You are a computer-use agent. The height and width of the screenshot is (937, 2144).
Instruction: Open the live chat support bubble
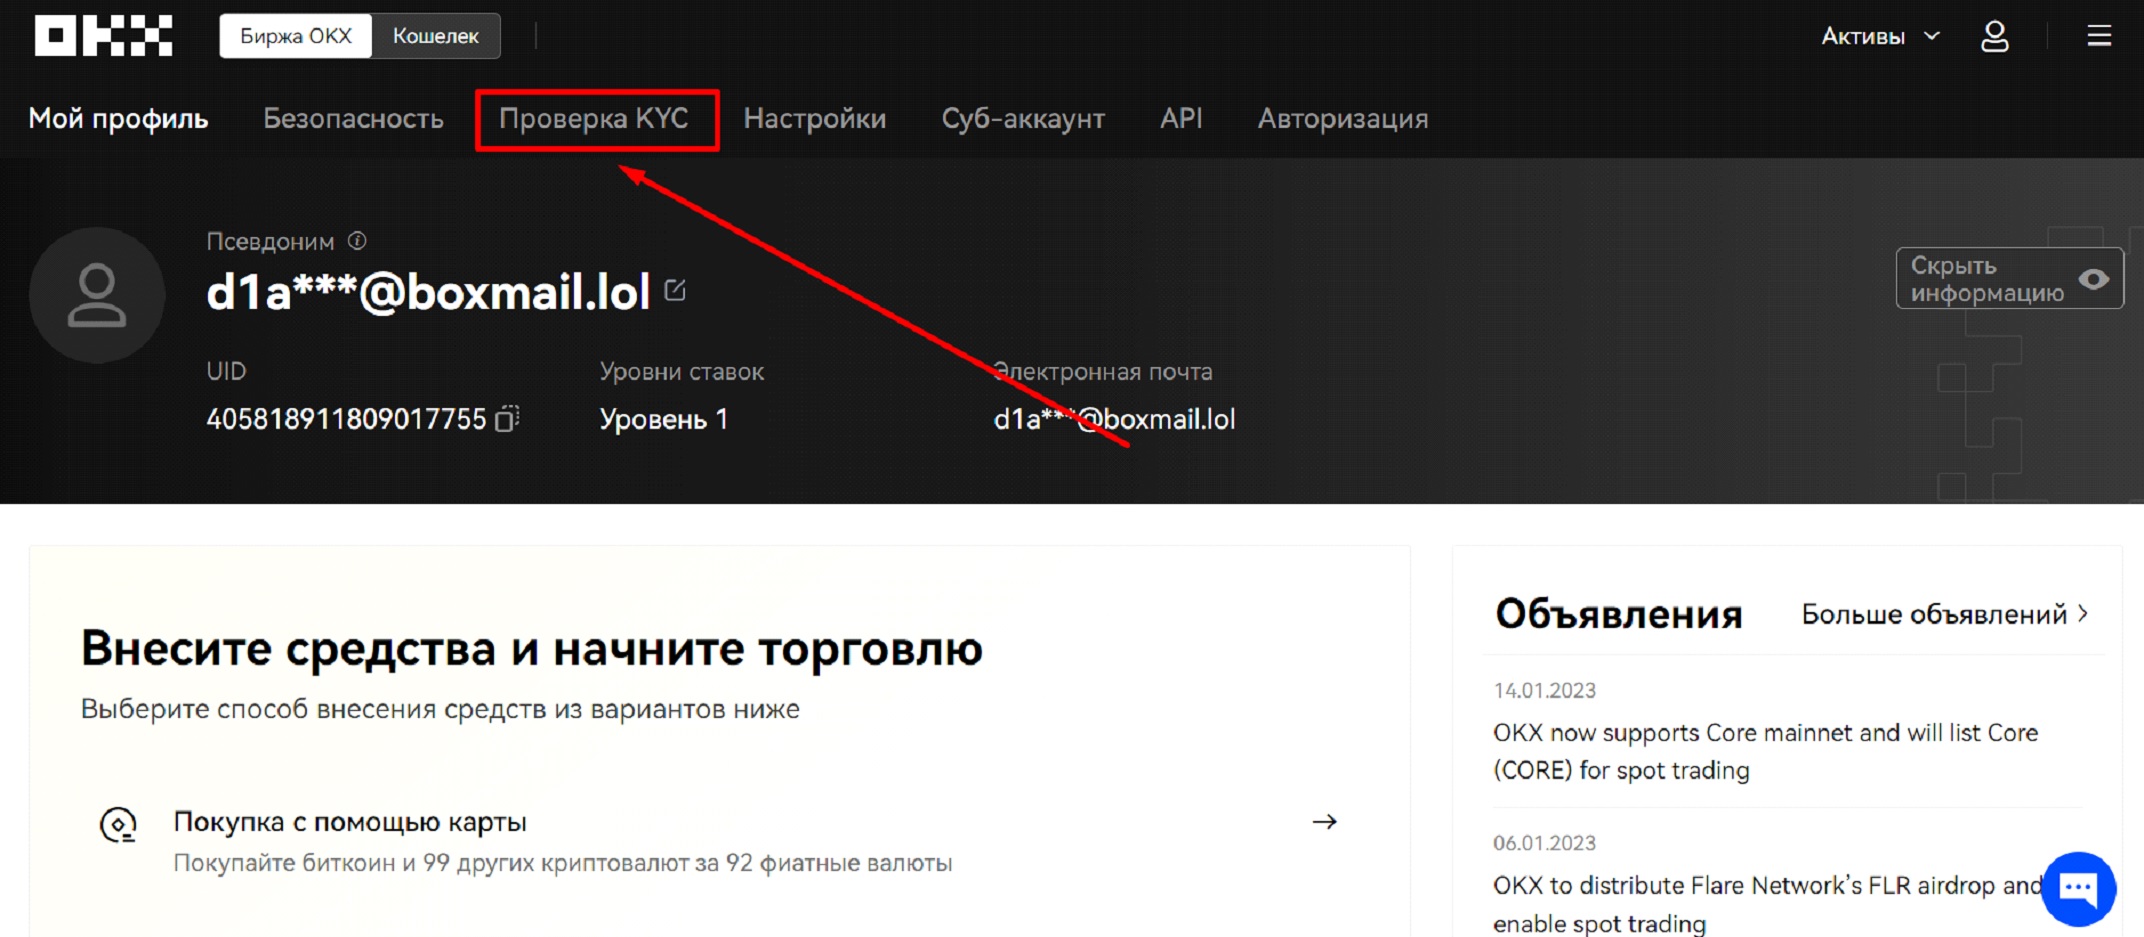2077,888
